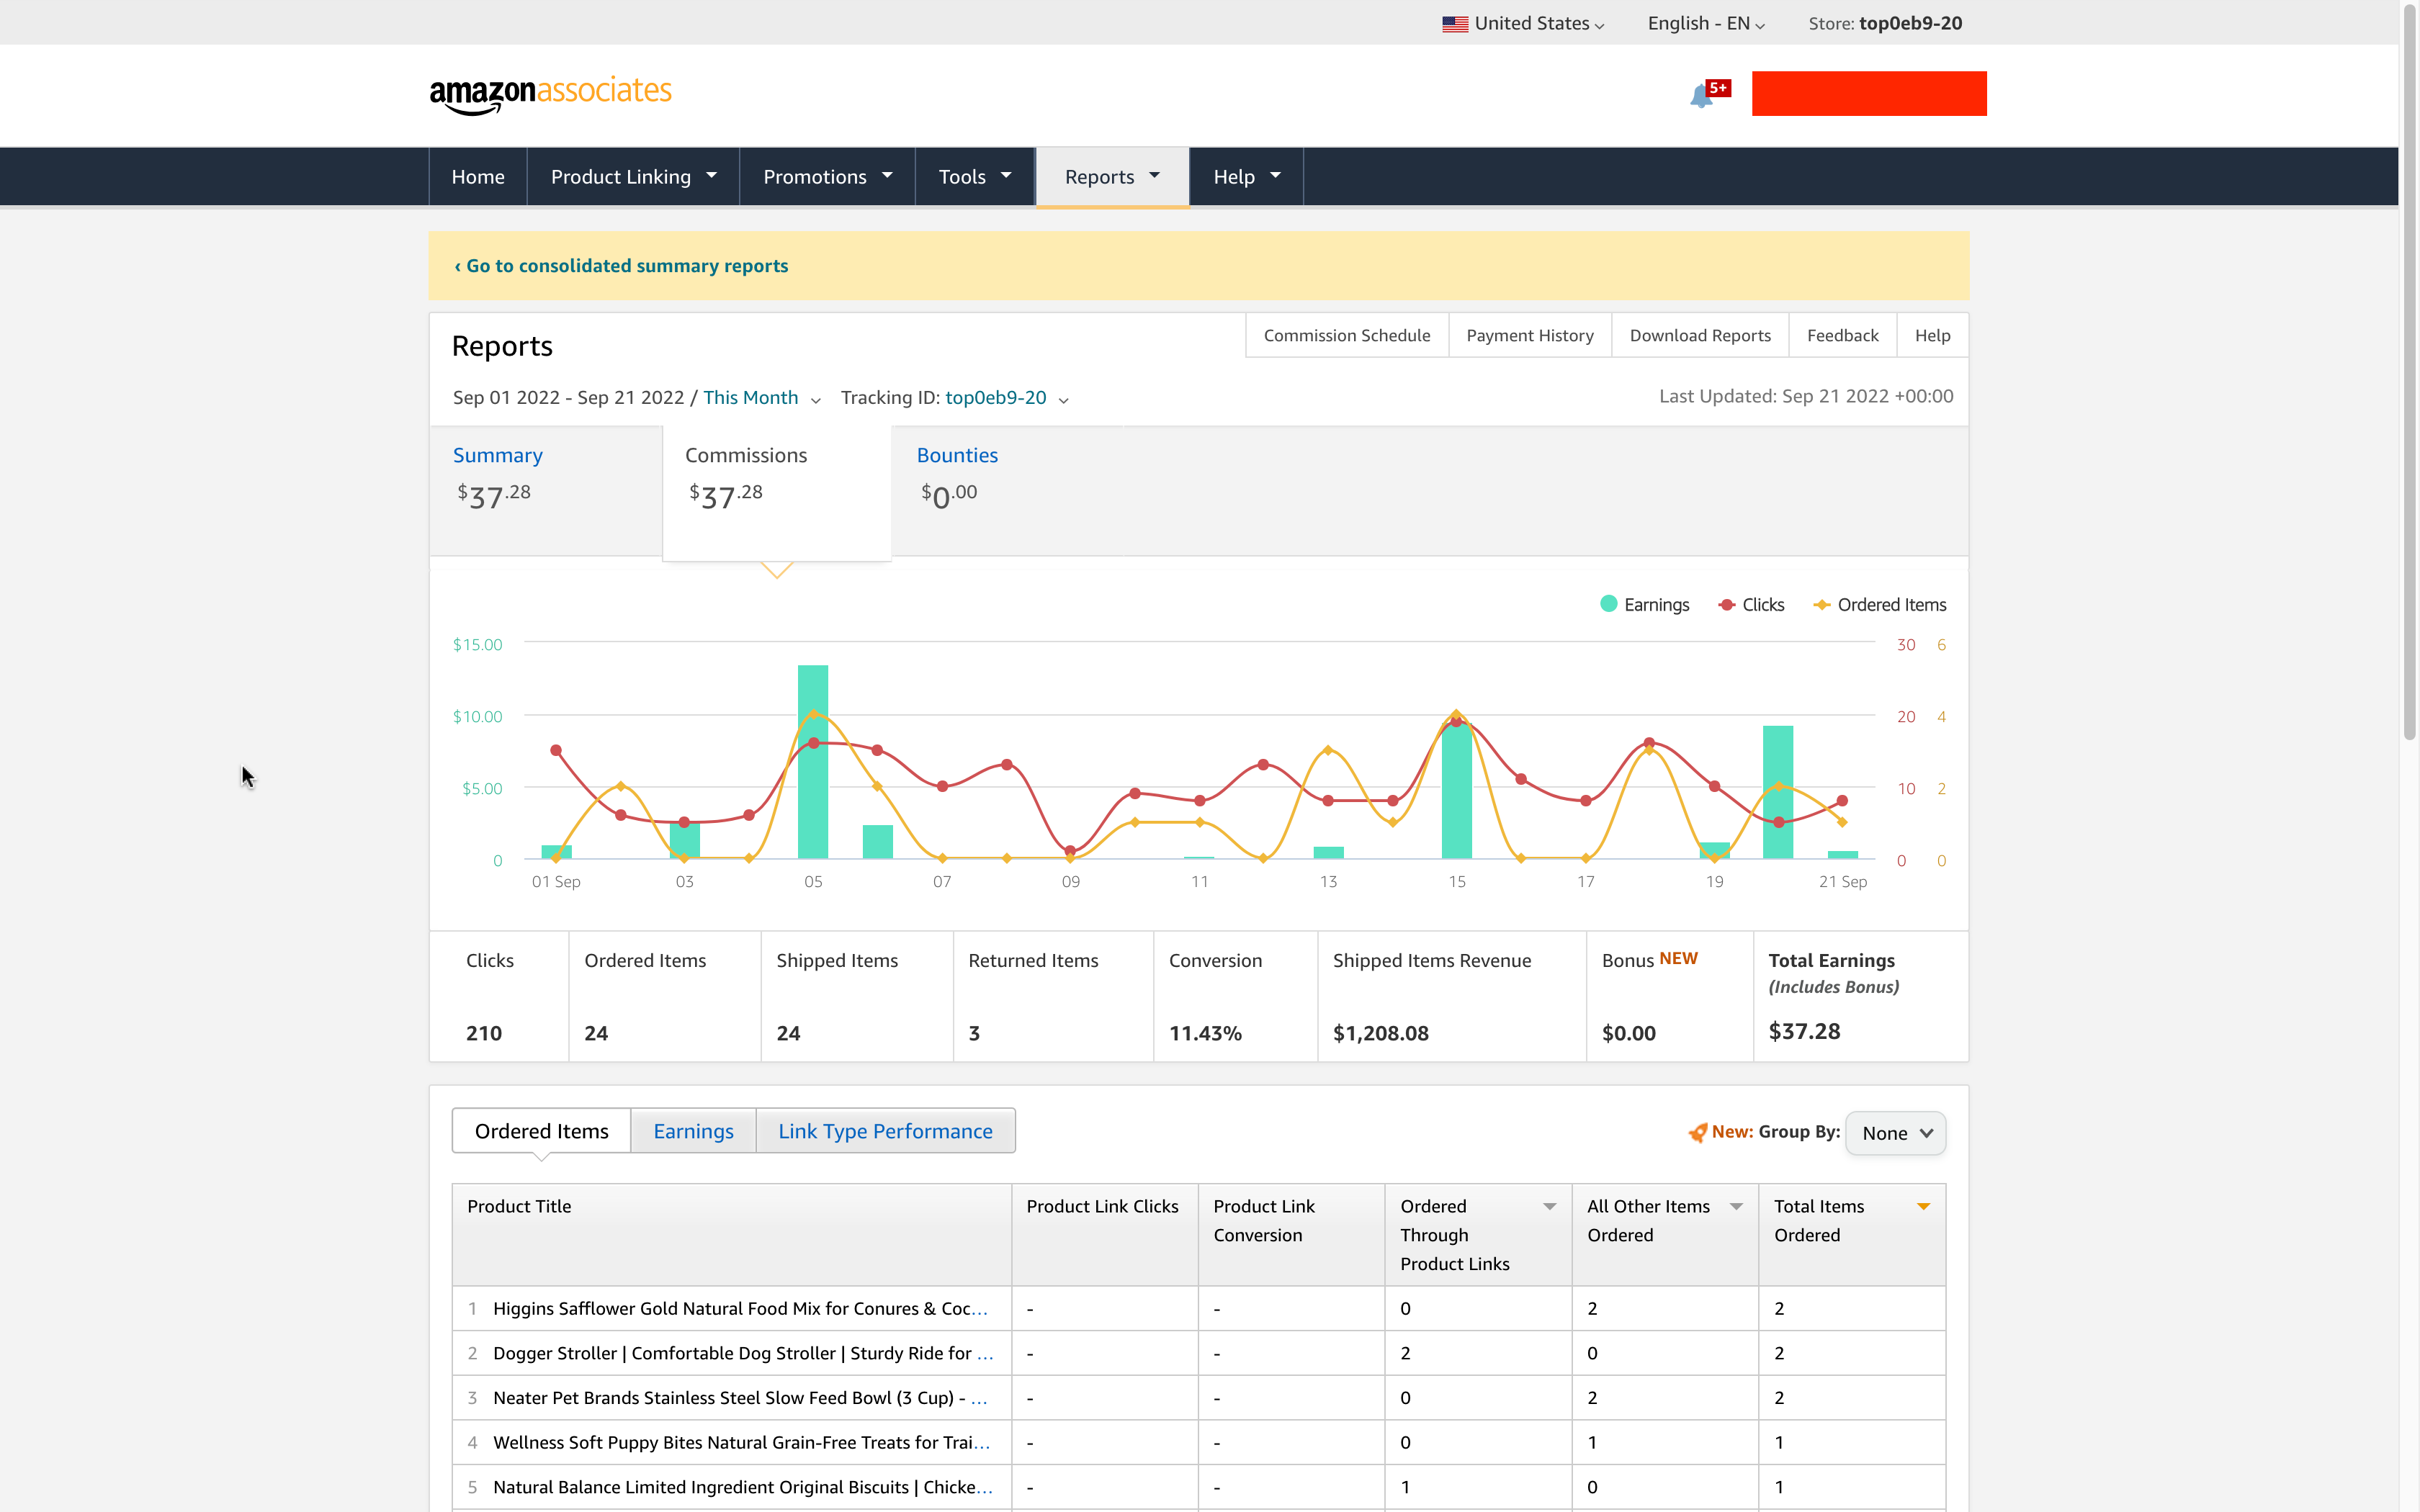Open Natural Balance Limited Ingredient Biscuits row

1199,1487
